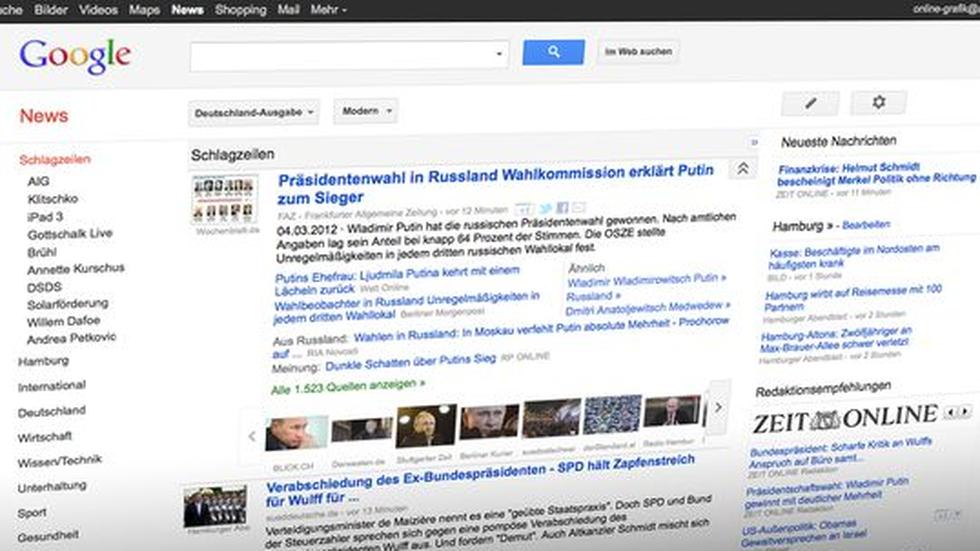Open the gear settings icon
Image resolution: width=980 pixels, height=551 pixels.
(x=878, y=102)
